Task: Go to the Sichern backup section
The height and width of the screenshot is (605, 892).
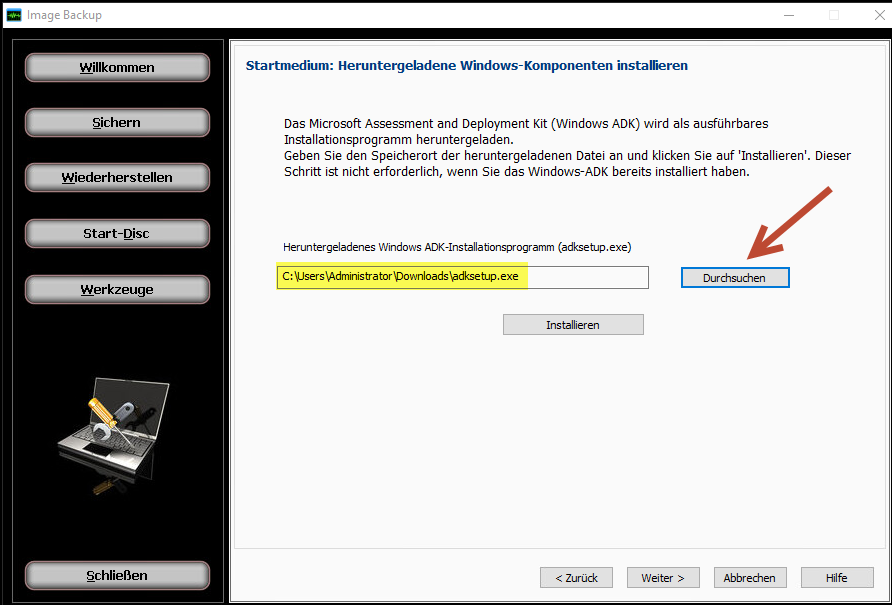Action: pos(117,122)
